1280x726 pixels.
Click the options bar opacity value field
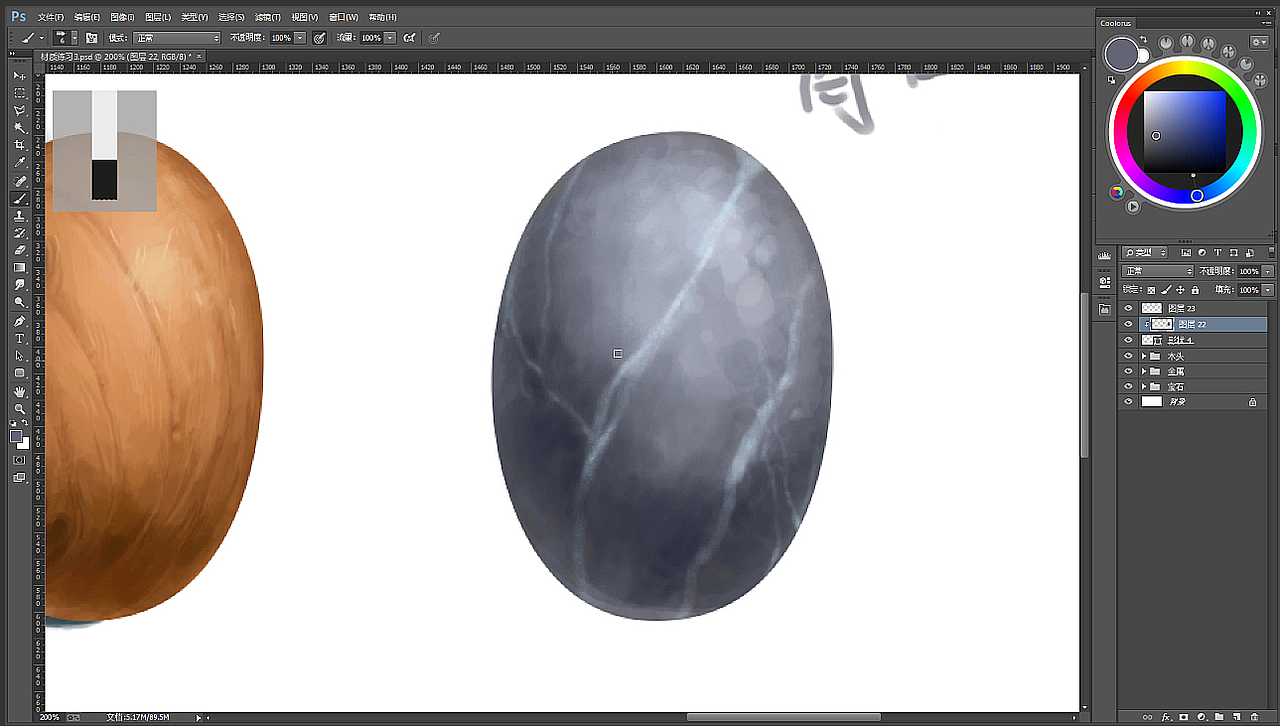pos(281,38)
